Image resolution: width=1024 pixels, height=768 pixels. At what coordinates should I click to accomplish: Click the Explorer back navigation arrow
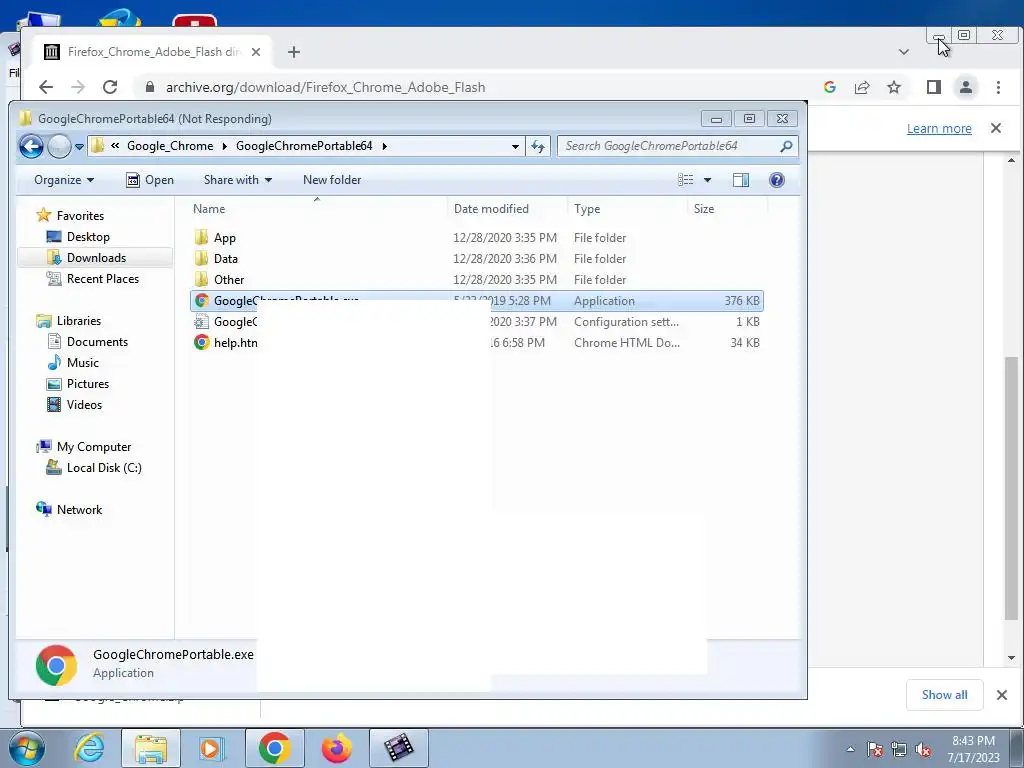[x=31, y=146]
